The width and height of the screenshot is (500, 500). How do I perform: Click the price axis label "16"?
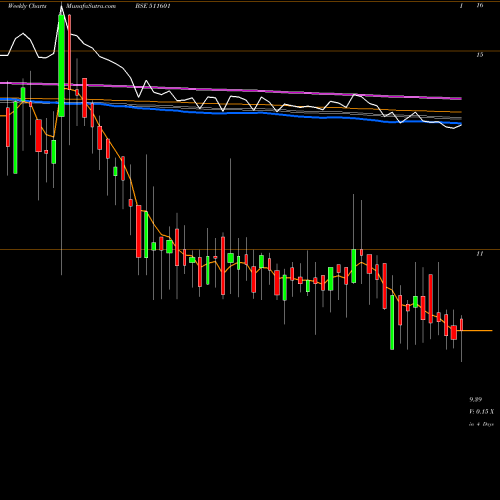(x=480, y=5)
